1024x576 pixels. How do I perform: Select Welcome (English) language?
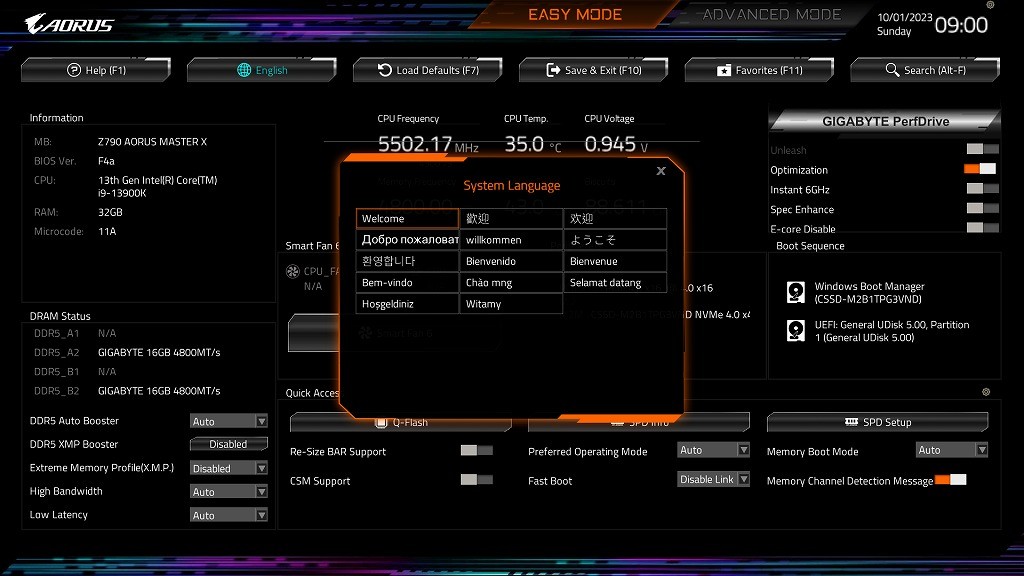tap(407, 219)
